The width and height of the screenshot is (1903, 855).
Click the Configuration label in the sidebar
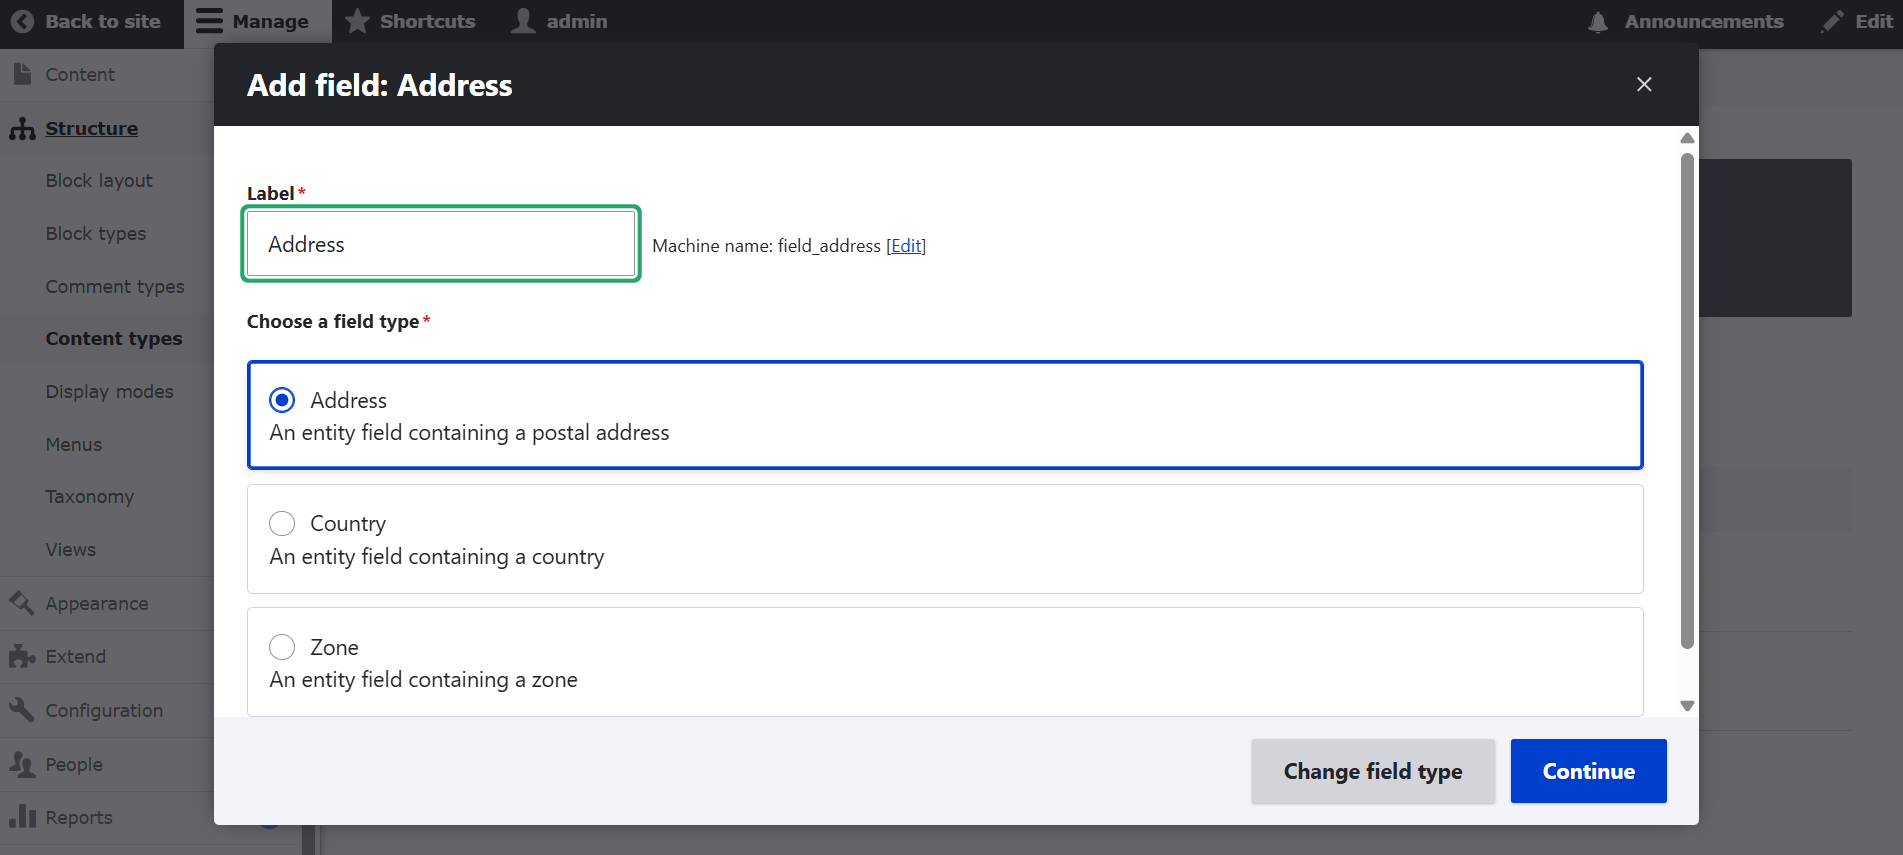pos(104,711)
